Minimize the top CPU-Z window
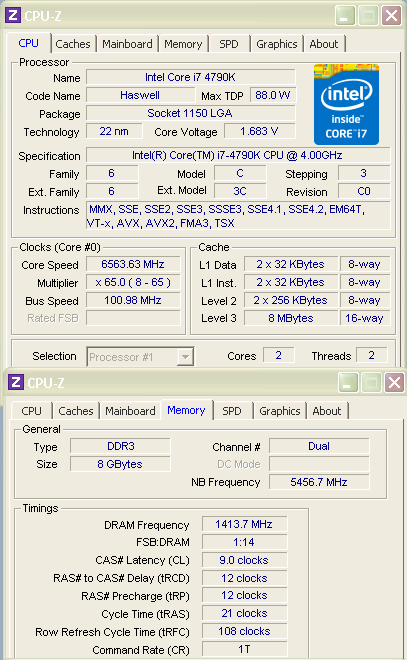 click(345, 16)
